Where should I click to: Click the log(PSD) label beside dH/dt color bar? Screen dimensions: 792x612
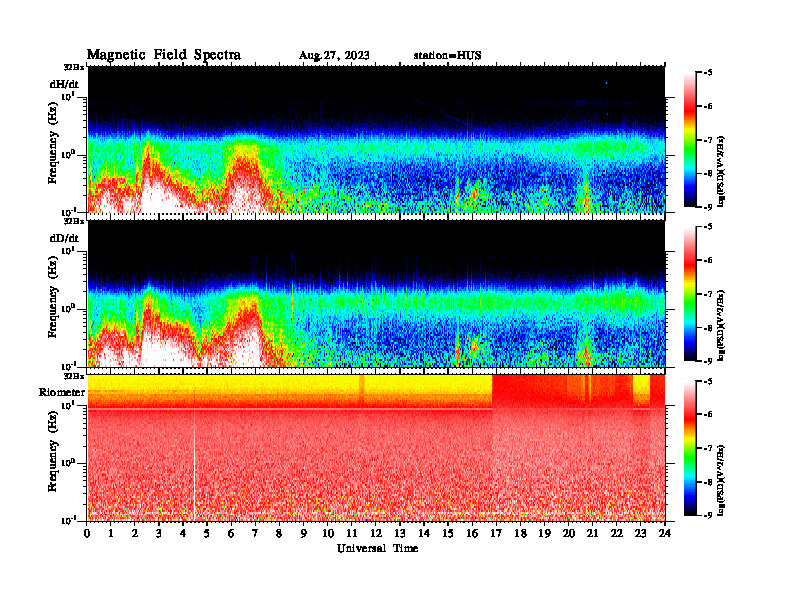coord(721,172)
